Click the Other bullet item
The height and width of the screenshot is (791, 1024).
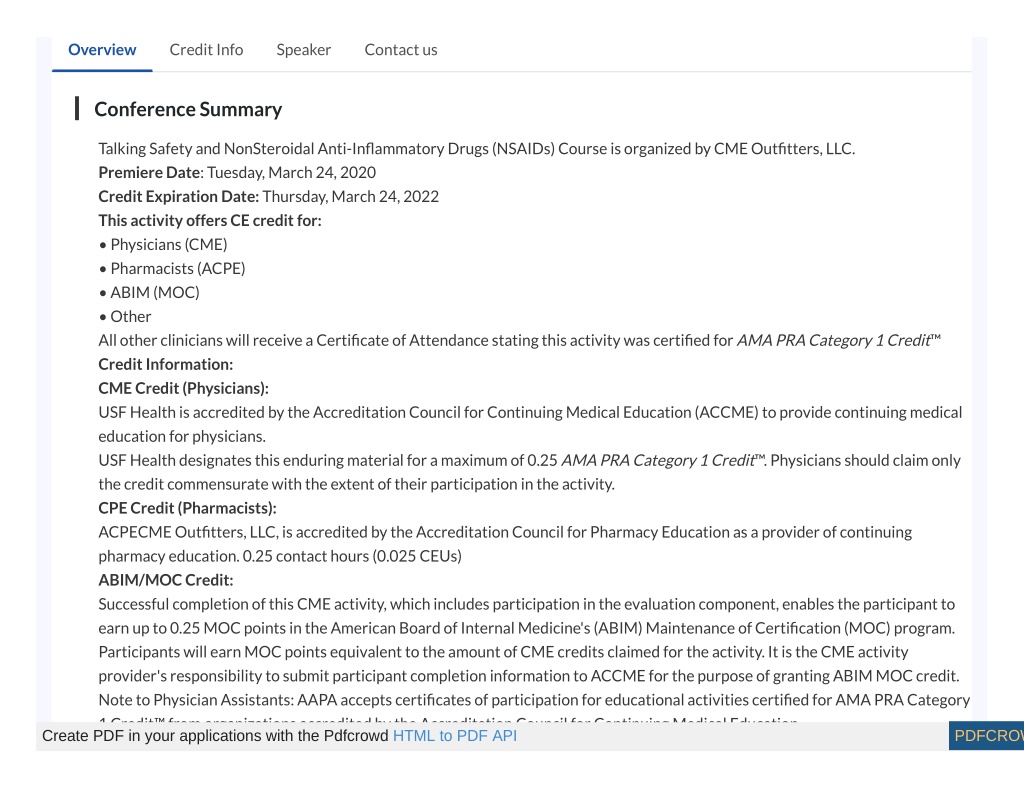(x=125, y=317)
